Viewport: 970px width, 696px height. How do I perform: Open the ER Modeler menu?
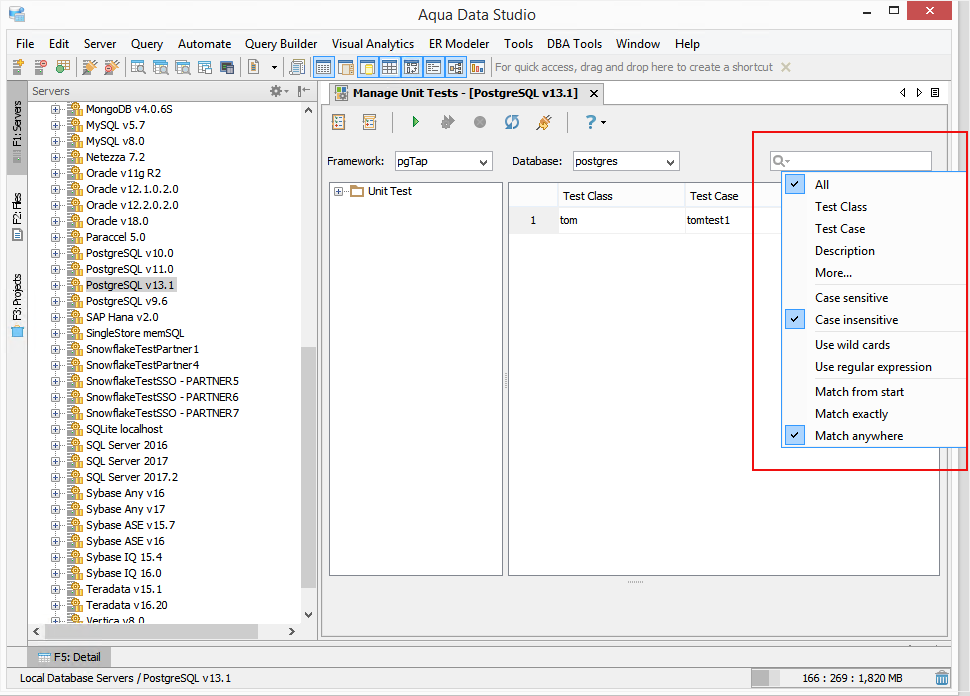[458, 44]
